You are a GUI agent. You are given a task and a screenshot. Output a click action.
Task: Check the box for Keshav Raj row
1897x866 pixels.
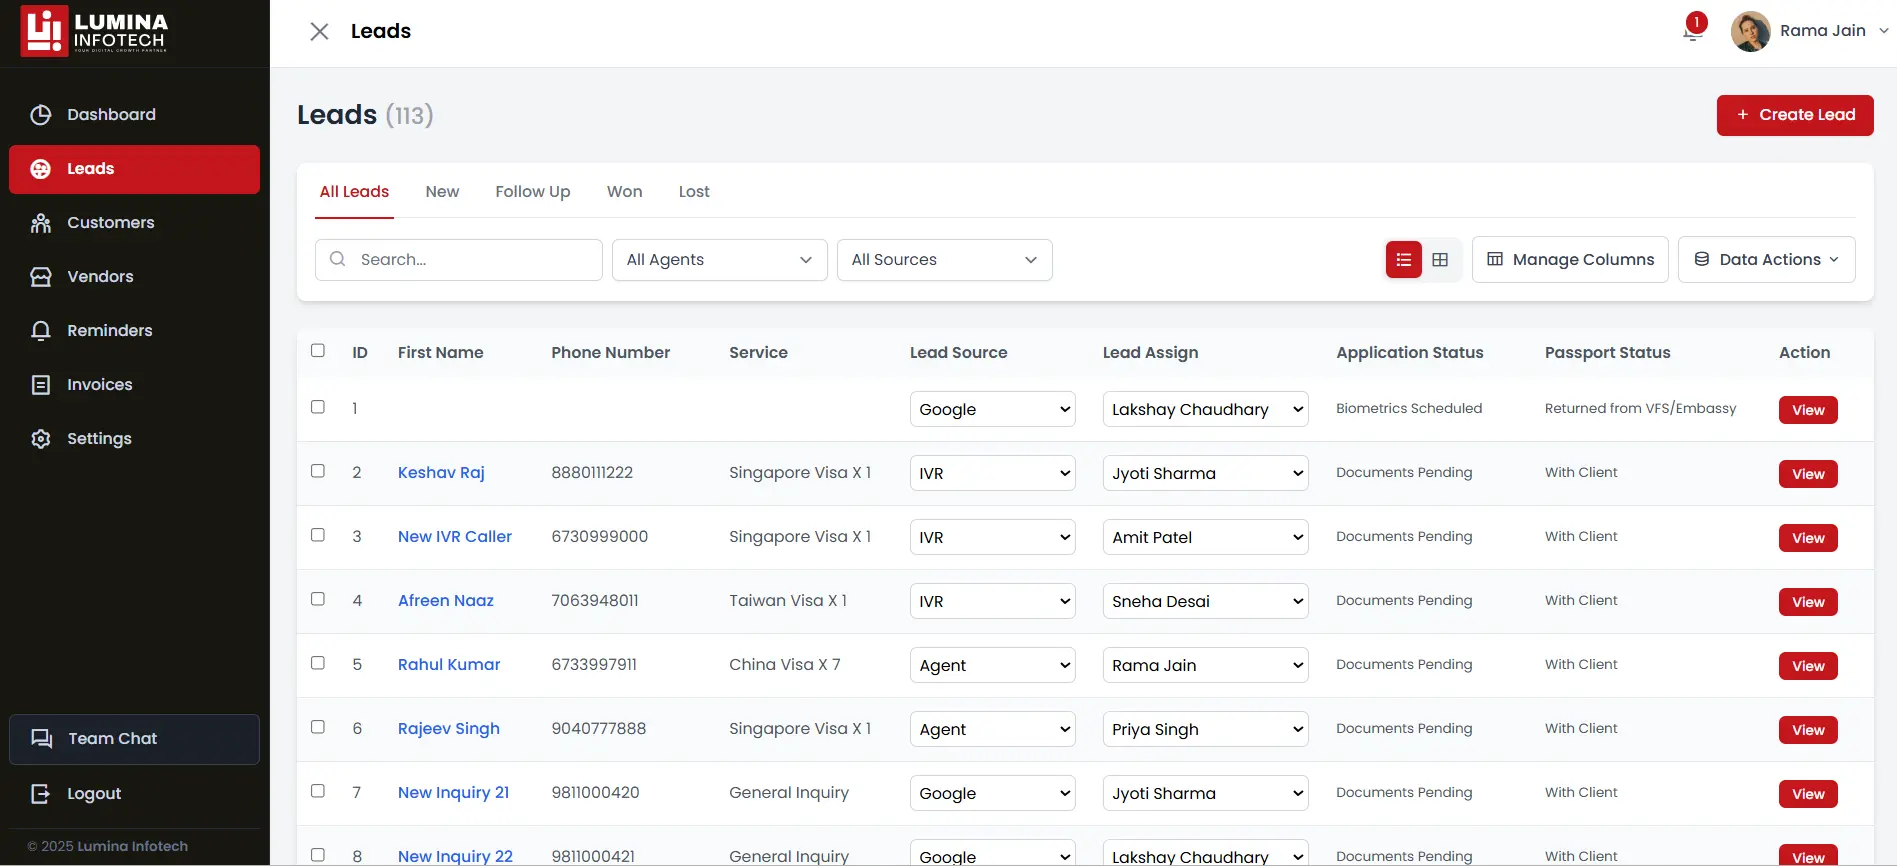(318, 471)
